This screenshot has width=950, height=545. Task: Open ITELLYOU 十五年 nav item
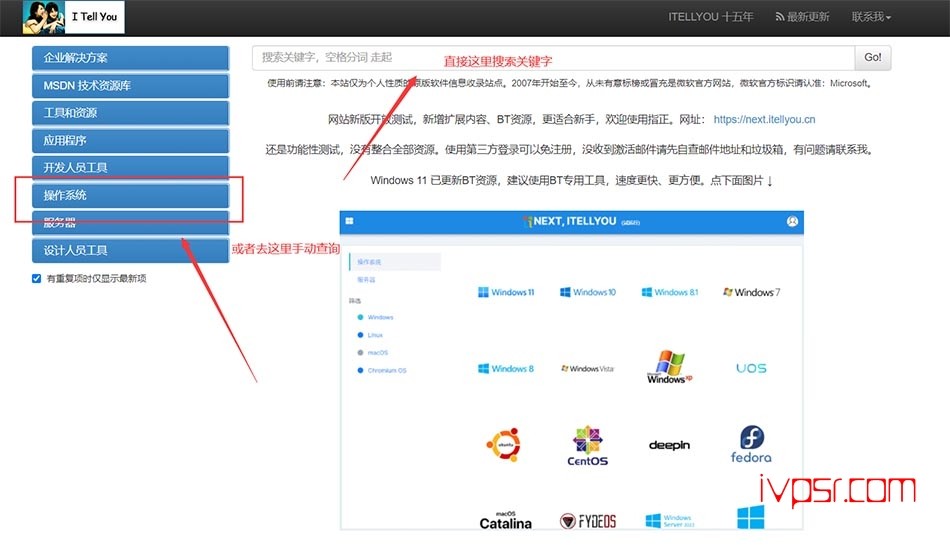coord(711,17)
